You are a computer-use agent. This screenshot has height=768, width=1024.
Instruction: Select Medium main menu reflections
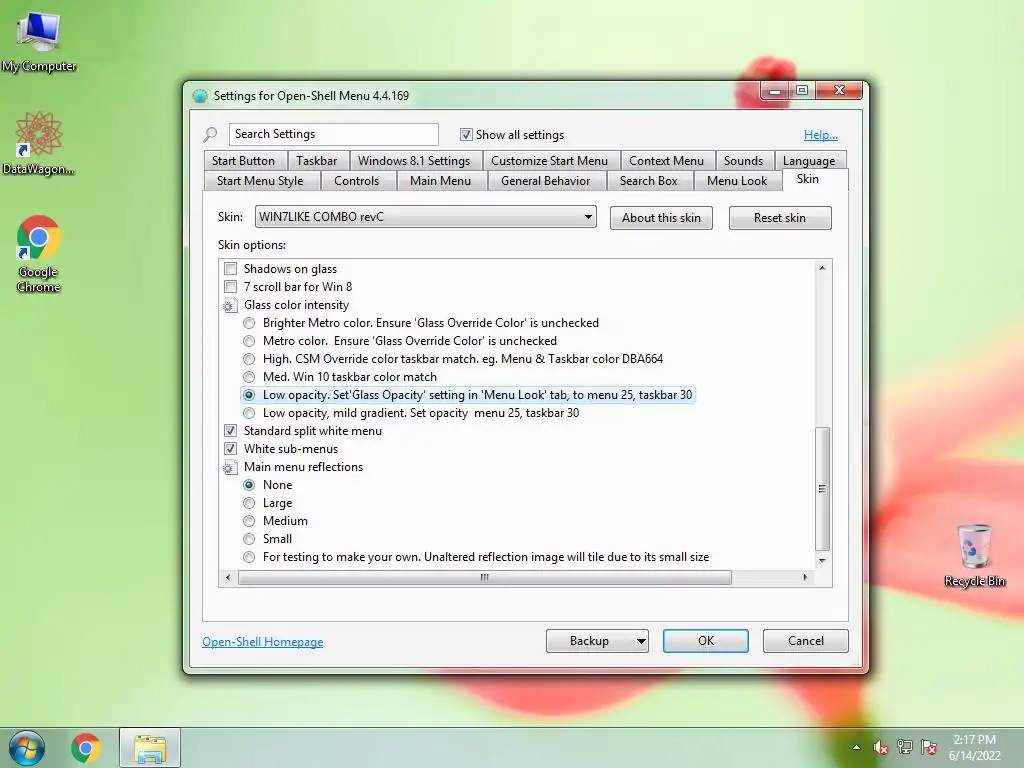249,521
